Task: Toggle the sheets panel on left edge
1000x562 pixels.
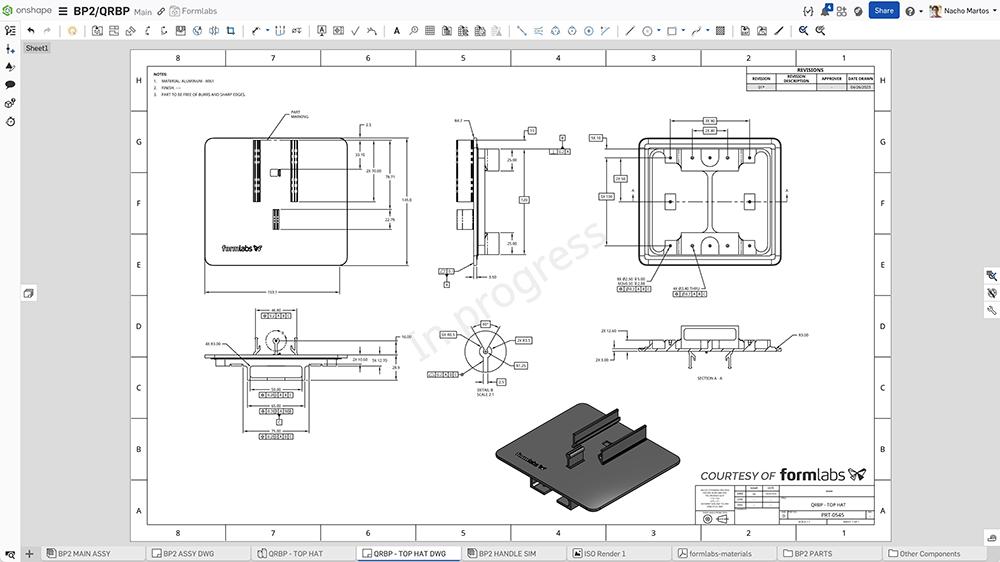Action: 28,293
